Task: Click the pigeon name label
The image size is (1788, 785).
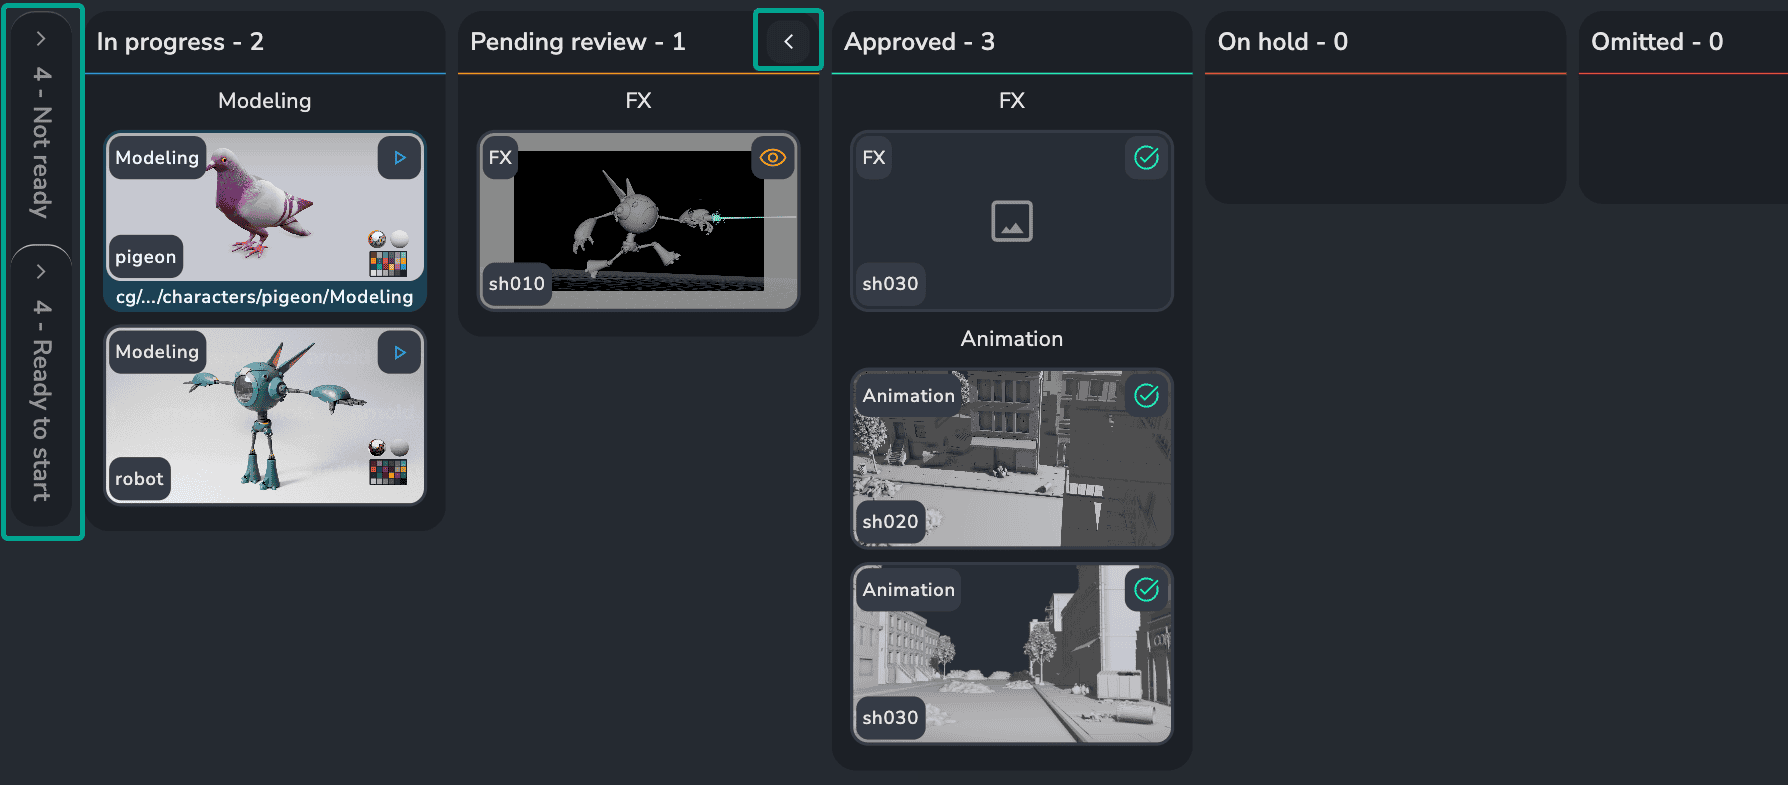Action: 145,257
